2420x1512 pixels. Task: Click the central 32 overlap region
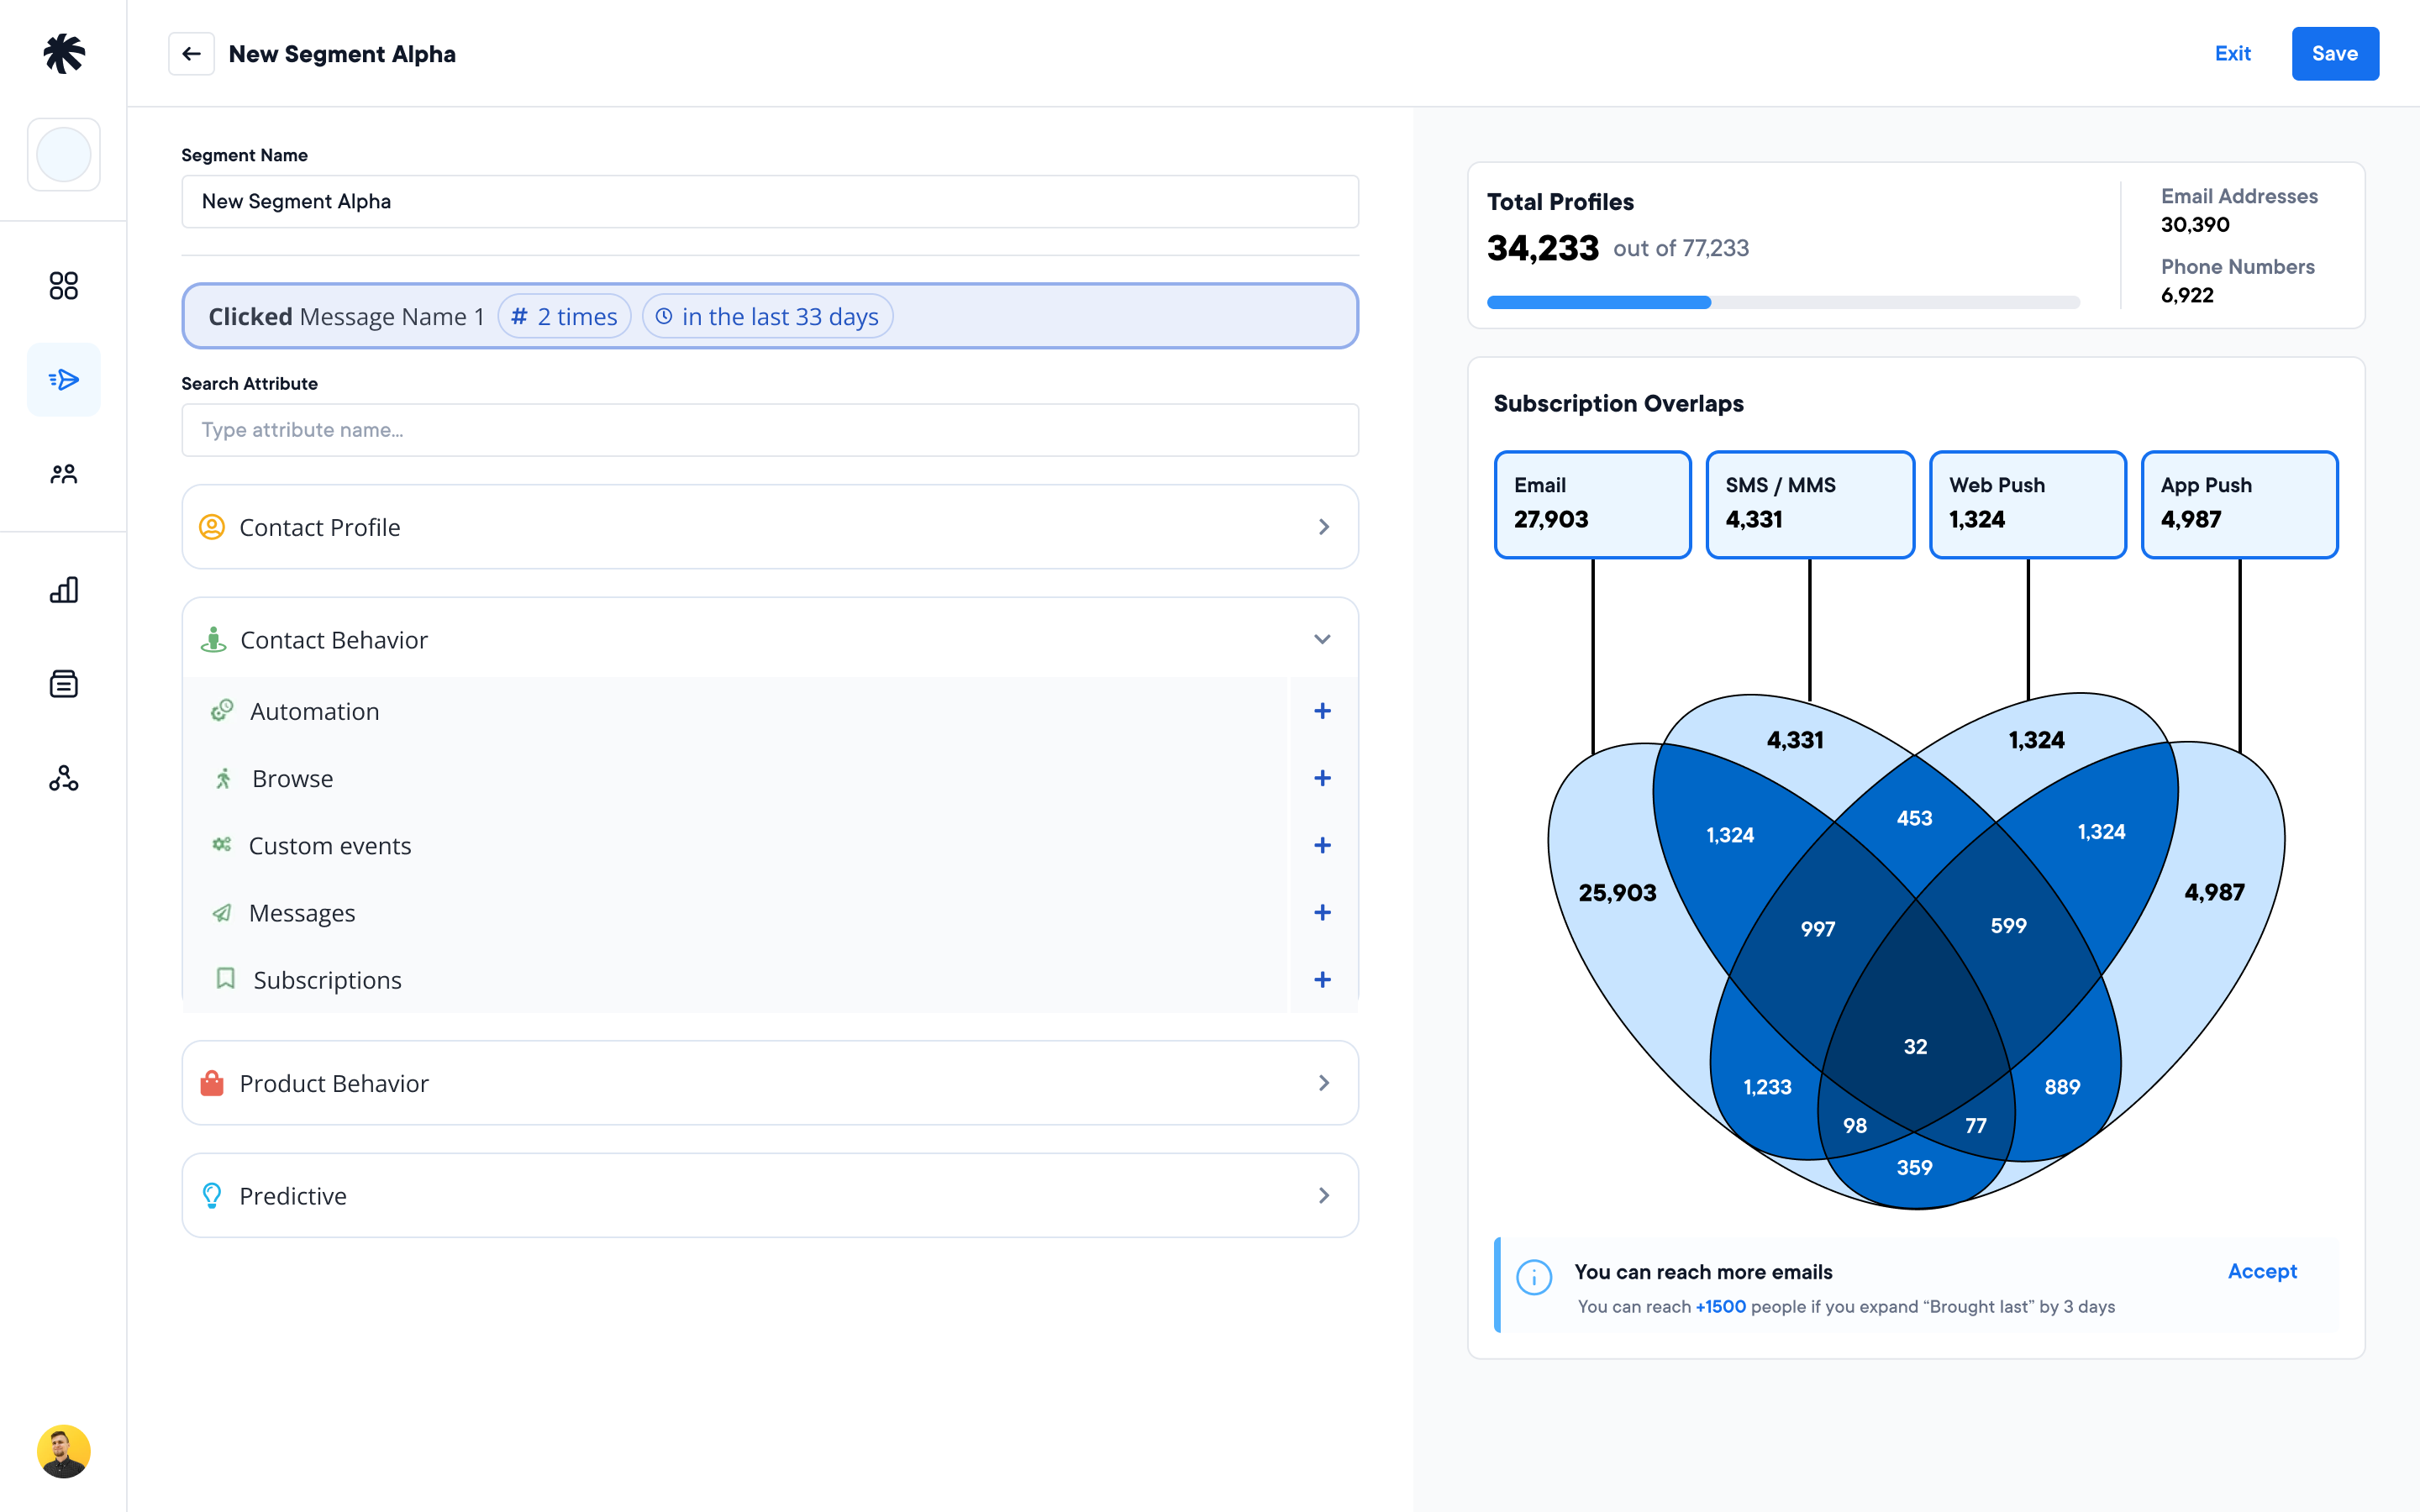coord(1915,1046)
